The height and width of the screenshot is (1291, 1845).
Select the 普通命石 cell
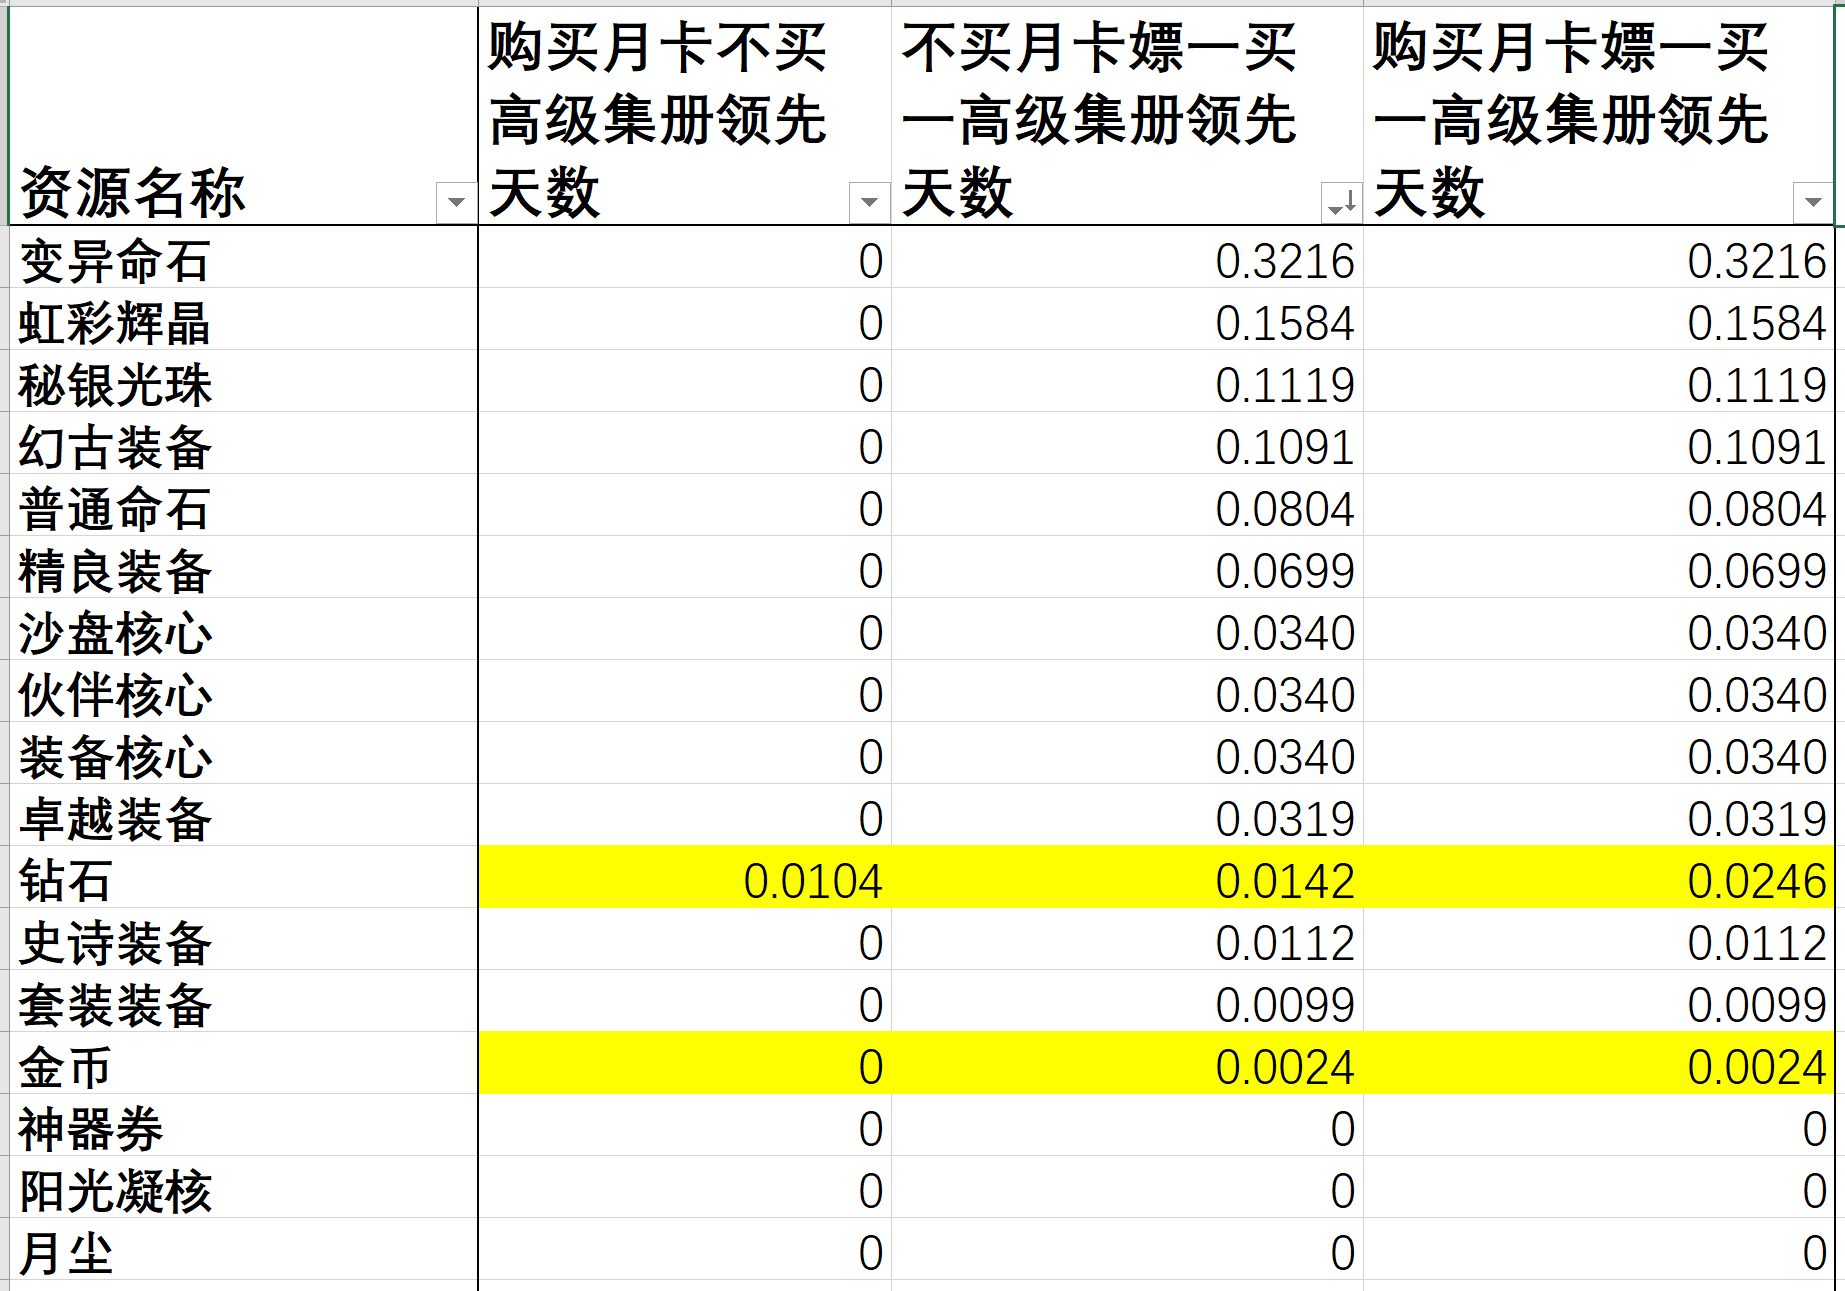tap(244, 506)
